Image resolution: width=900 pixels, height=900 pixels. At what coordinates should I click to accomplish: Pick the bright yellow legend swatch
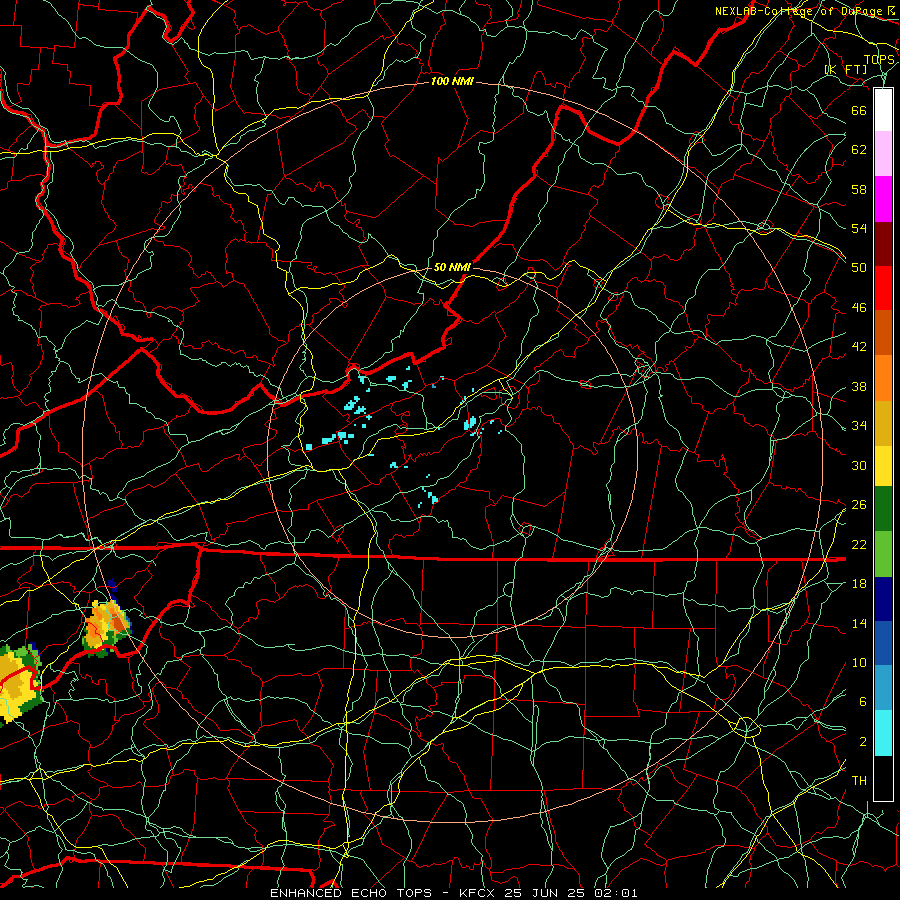coord(883,465)
